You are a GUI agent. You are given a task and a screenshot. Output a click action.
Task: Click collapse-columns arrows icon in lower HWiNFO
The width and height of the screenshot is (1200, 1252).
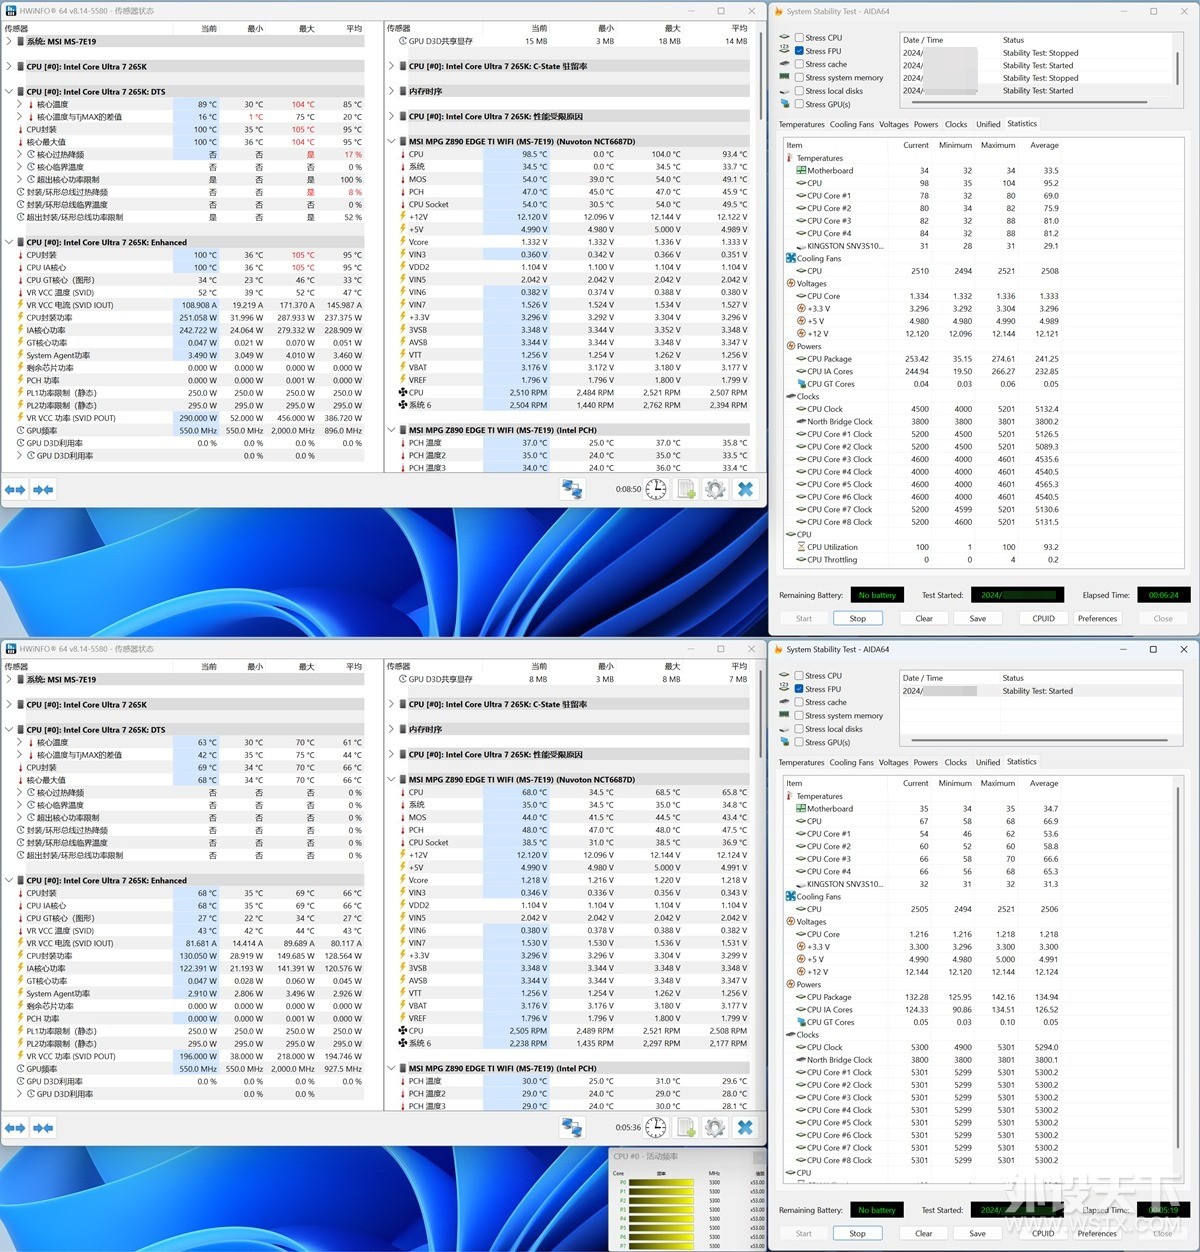[43, 1128]
